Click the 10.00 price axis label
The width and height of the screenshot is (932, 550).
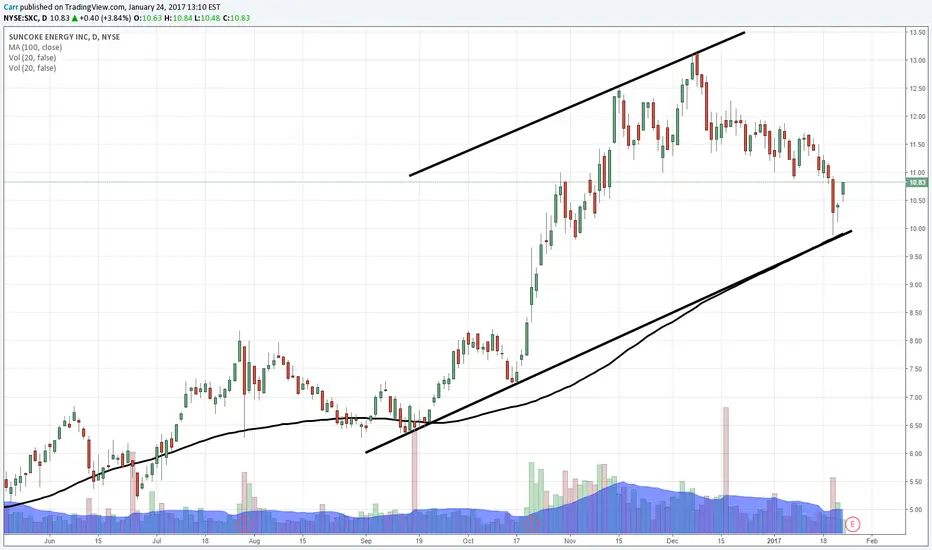[918, 229]
